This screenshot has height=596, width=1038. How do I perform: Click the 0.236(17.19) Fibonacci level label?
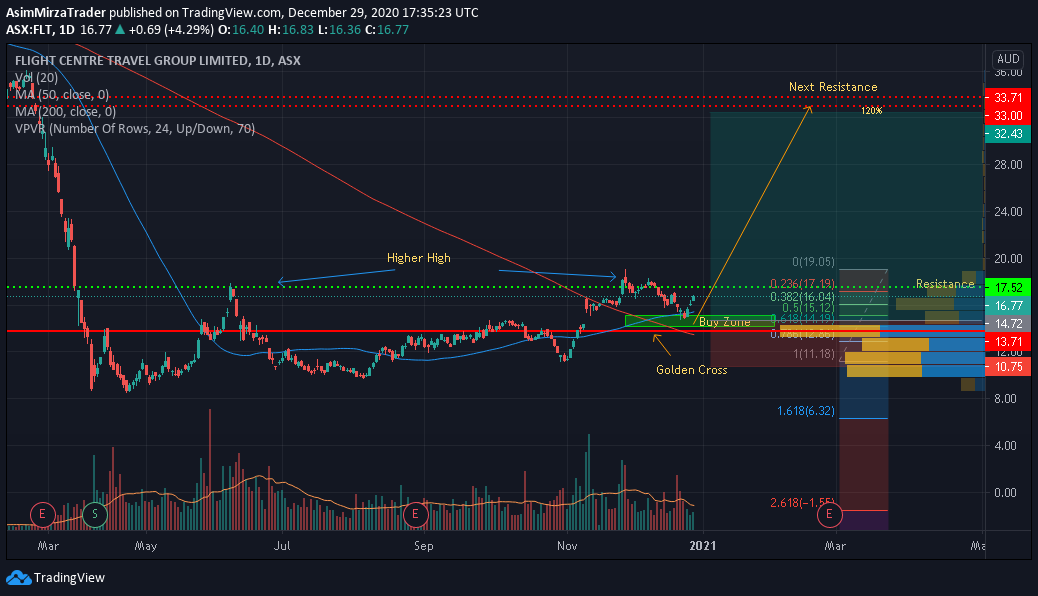tap(802, 283)
